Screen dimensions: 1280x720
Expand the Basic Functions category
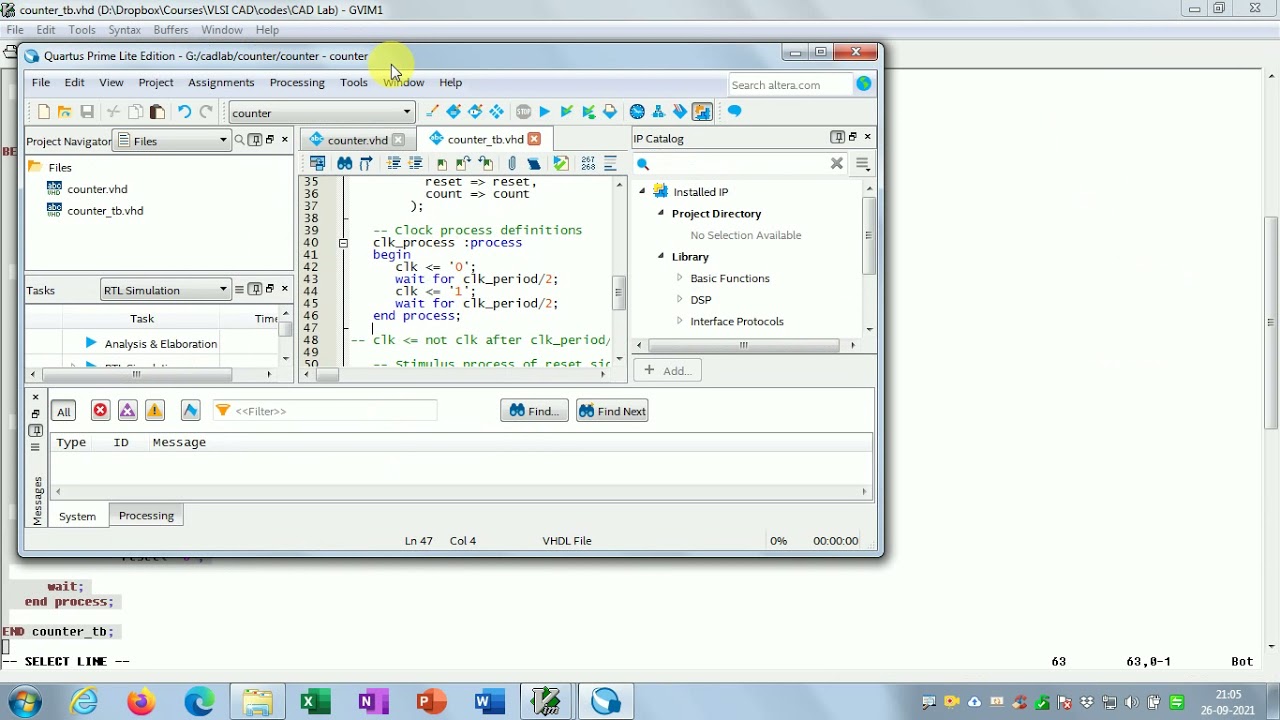tap(679, 278)
